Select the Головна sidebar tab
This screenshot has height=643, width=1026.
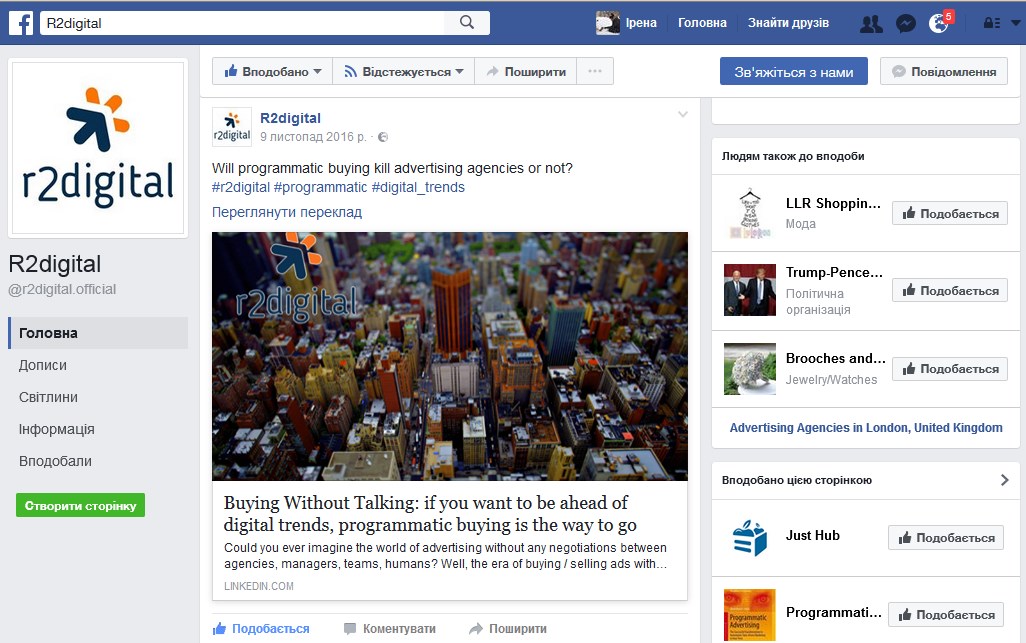tap(98, 333)
